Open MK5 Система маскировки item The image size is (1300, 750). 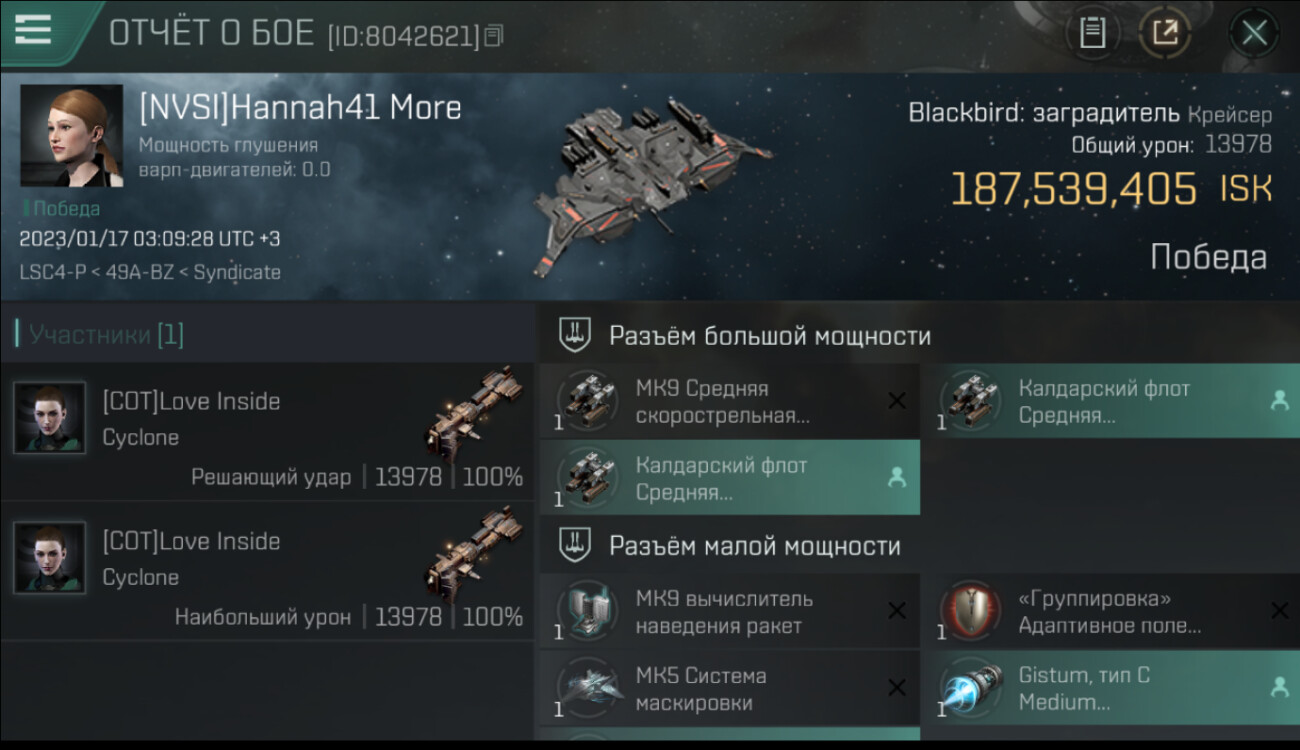tap(730, 688)
